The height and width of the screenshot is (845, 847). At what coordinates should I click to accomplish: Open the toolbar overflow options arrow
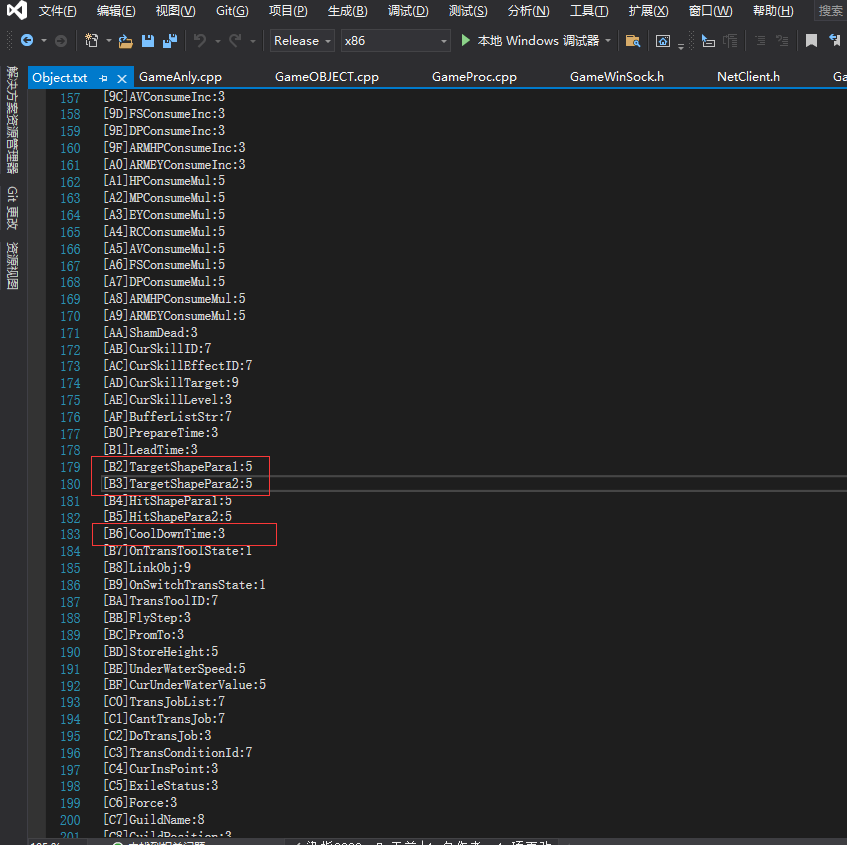pyautogui.click(x=681, y=46)
